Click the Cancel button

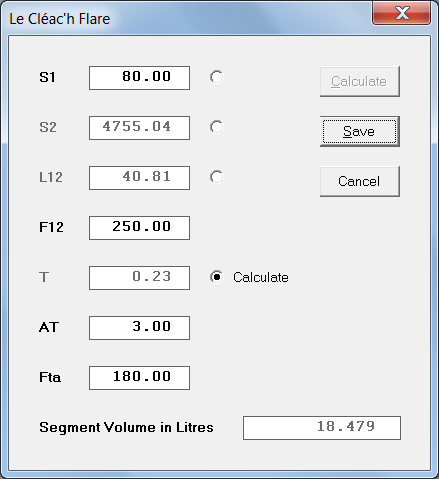click(x=360, y=181)
